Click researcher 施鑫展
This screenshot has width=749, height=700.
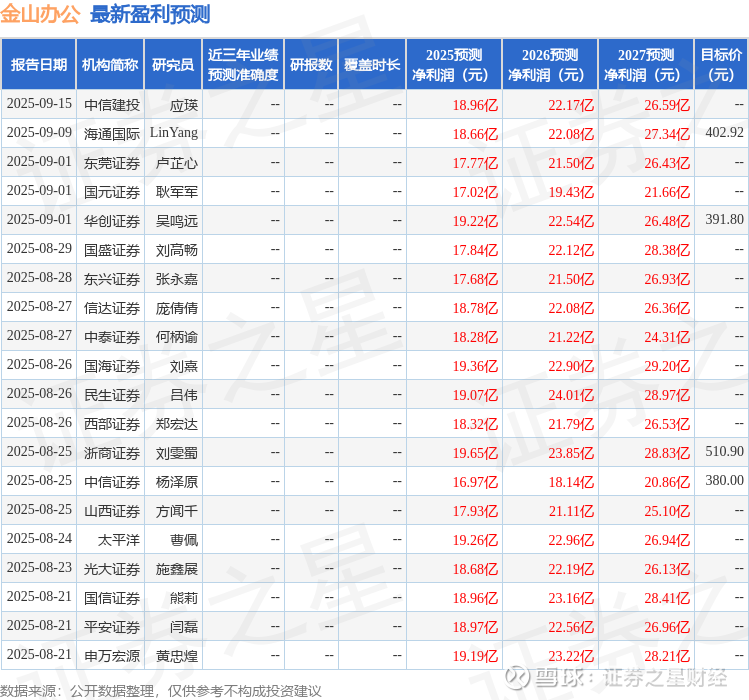(x=177, y=569)
